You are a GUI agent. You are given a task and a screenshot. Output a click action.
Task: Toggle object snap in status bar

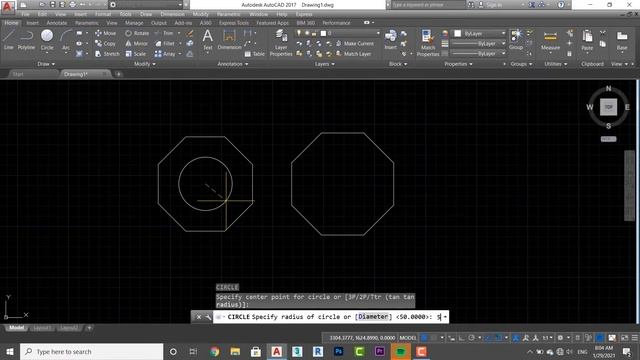498,338
